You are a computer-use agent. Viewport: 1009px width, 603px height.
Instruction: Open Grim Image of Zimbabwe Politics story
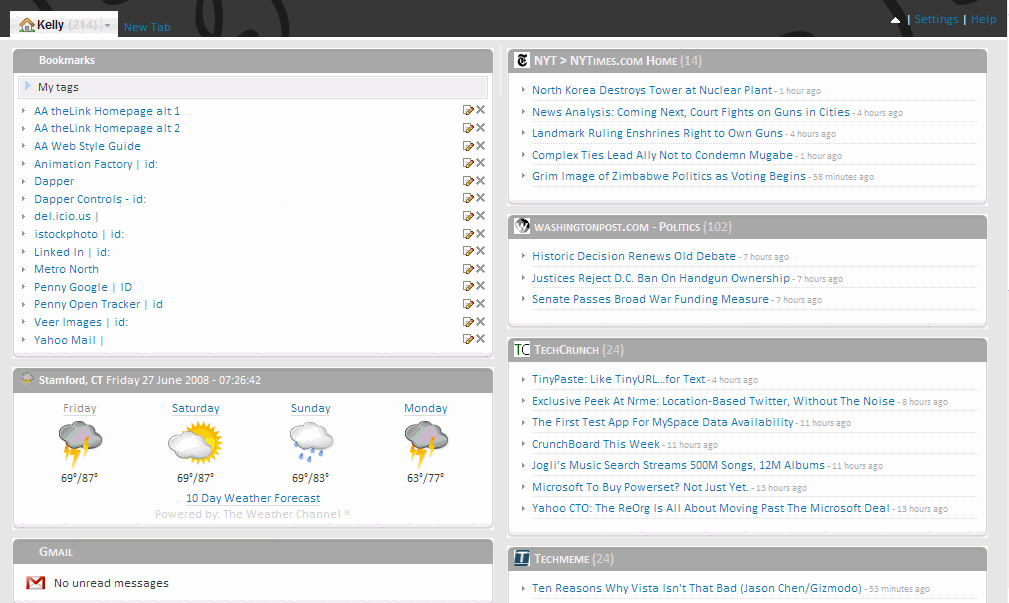669,176
